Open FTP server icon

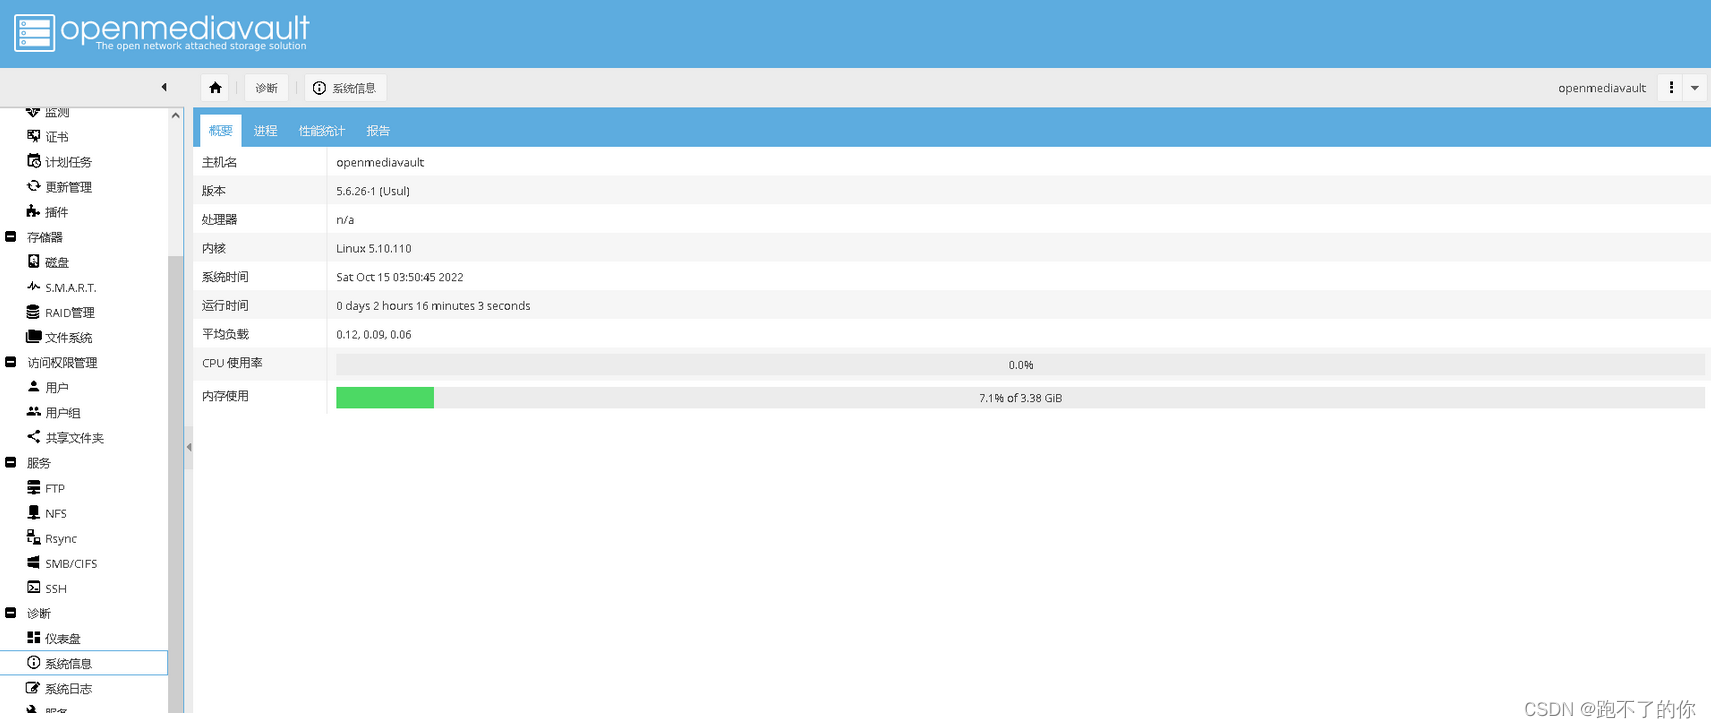[x=33, y=488]
